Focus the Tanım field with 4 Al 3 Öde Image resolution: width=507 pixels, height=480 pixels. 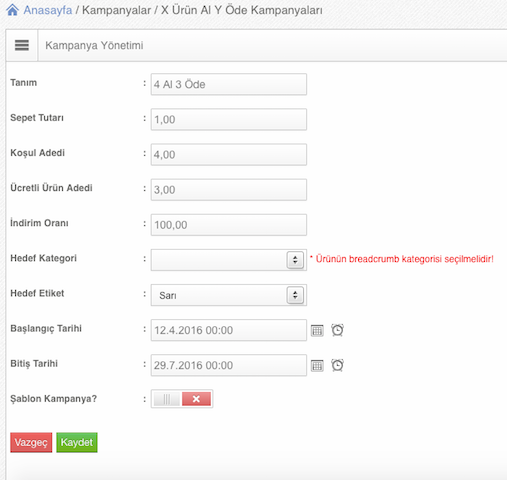coord(229,84)
